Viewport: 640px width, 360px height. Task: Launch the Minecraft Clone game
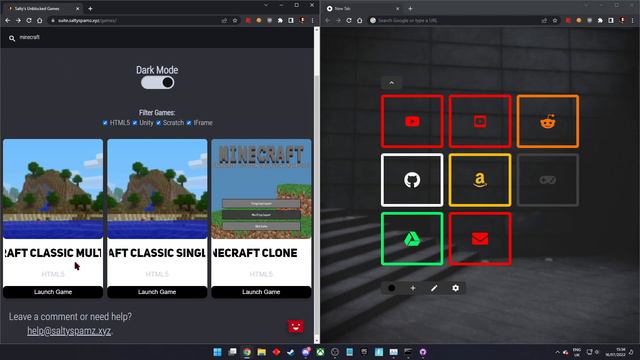pyautogui.click(x=261, y=292)
